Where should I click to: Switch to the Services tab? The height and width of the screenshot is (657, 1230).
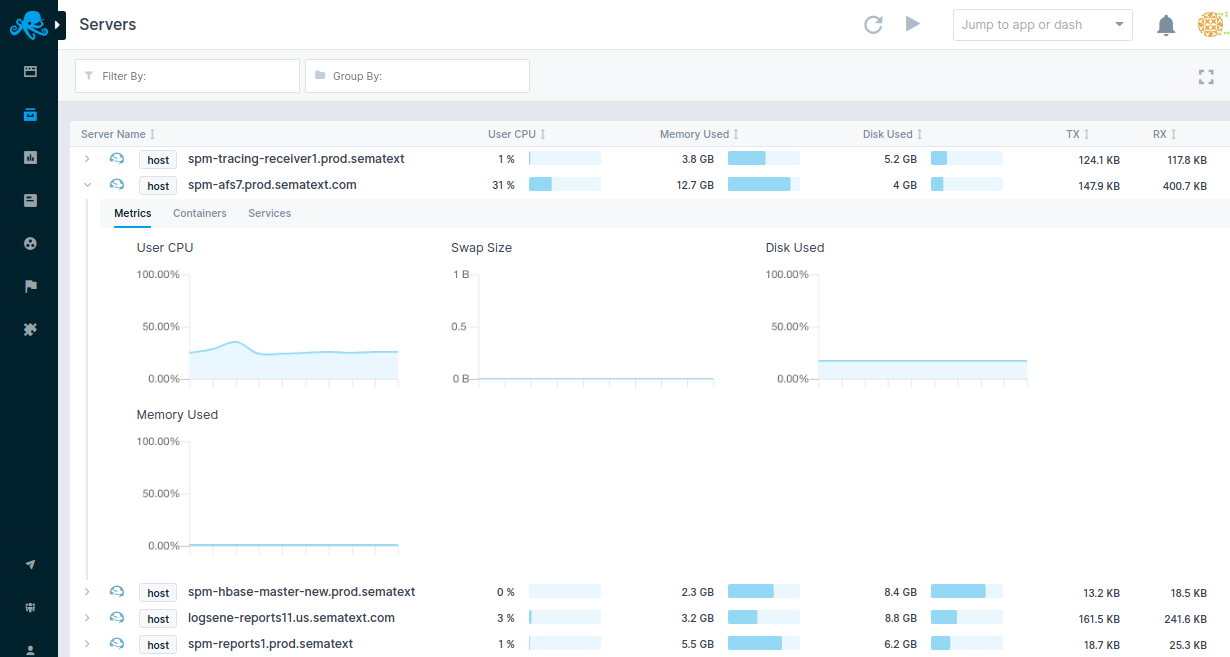click(270, 213)
